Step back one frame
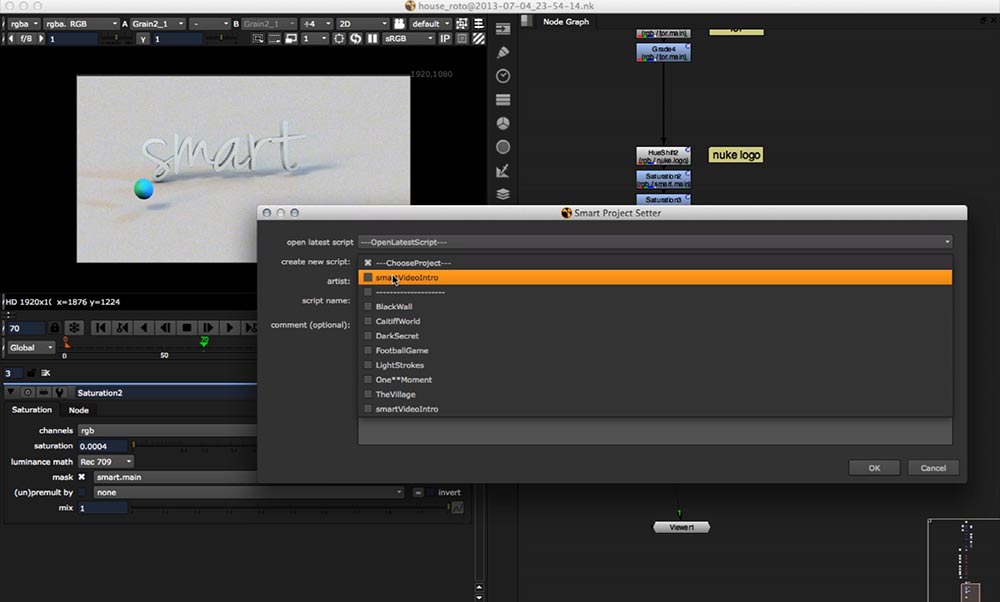The height and width of the screenshot is (602, 1000). coord(165,328)
